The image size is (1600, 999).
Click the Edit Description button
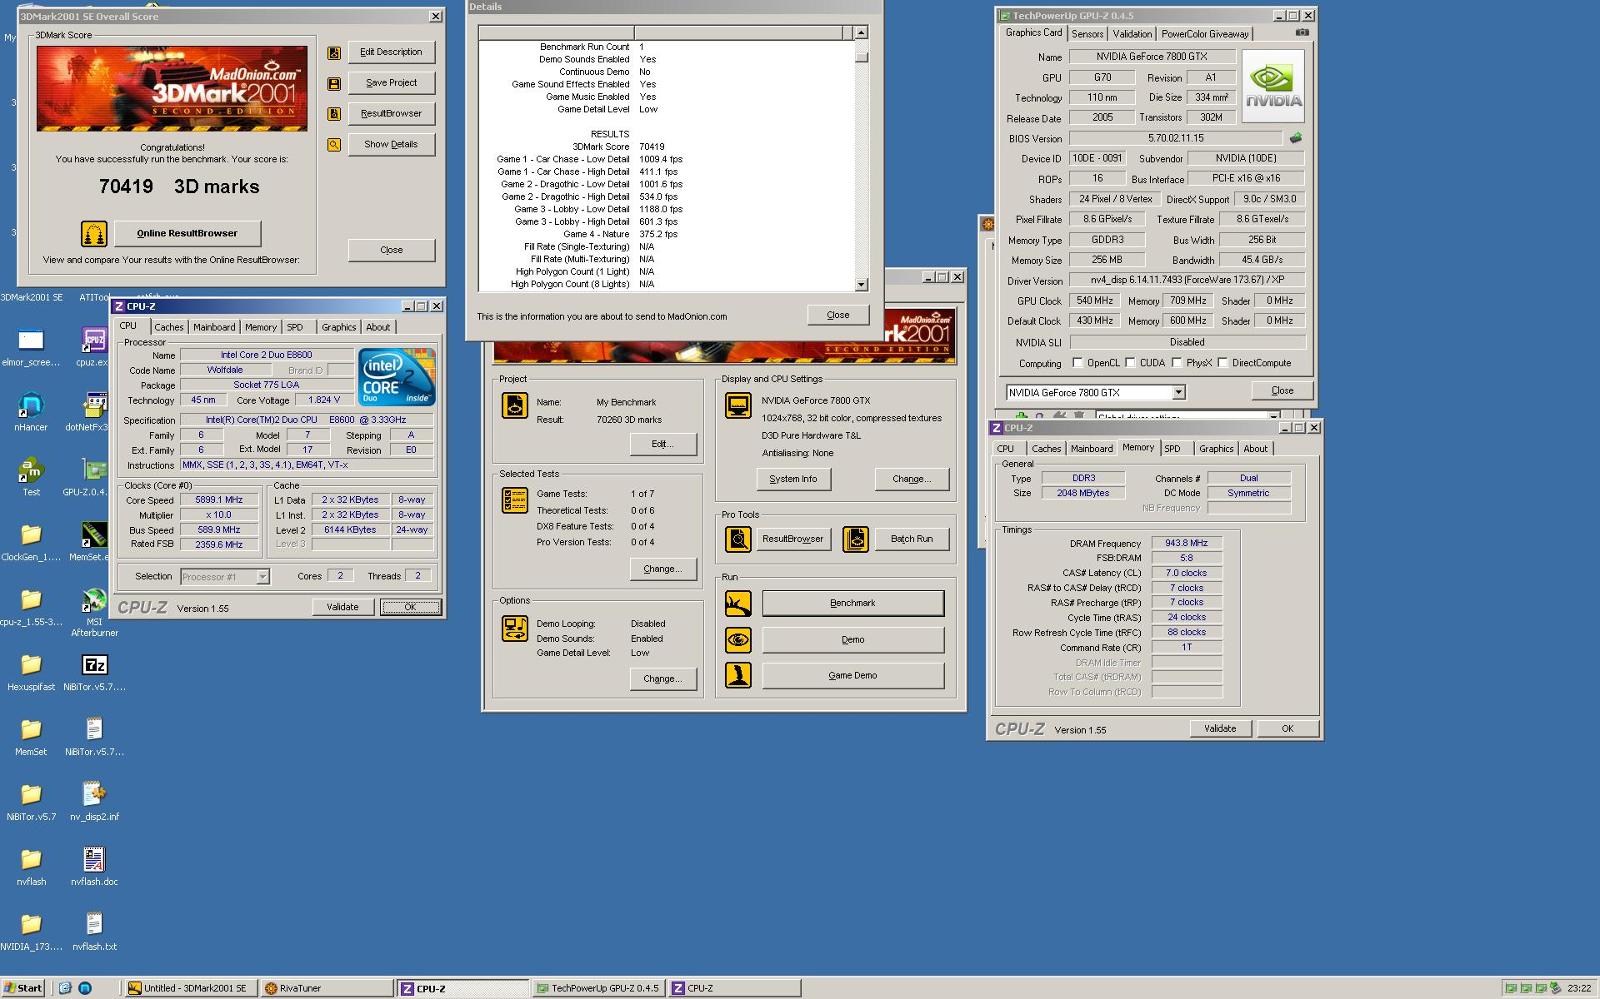pyautogui.click(x=391, y=52)
